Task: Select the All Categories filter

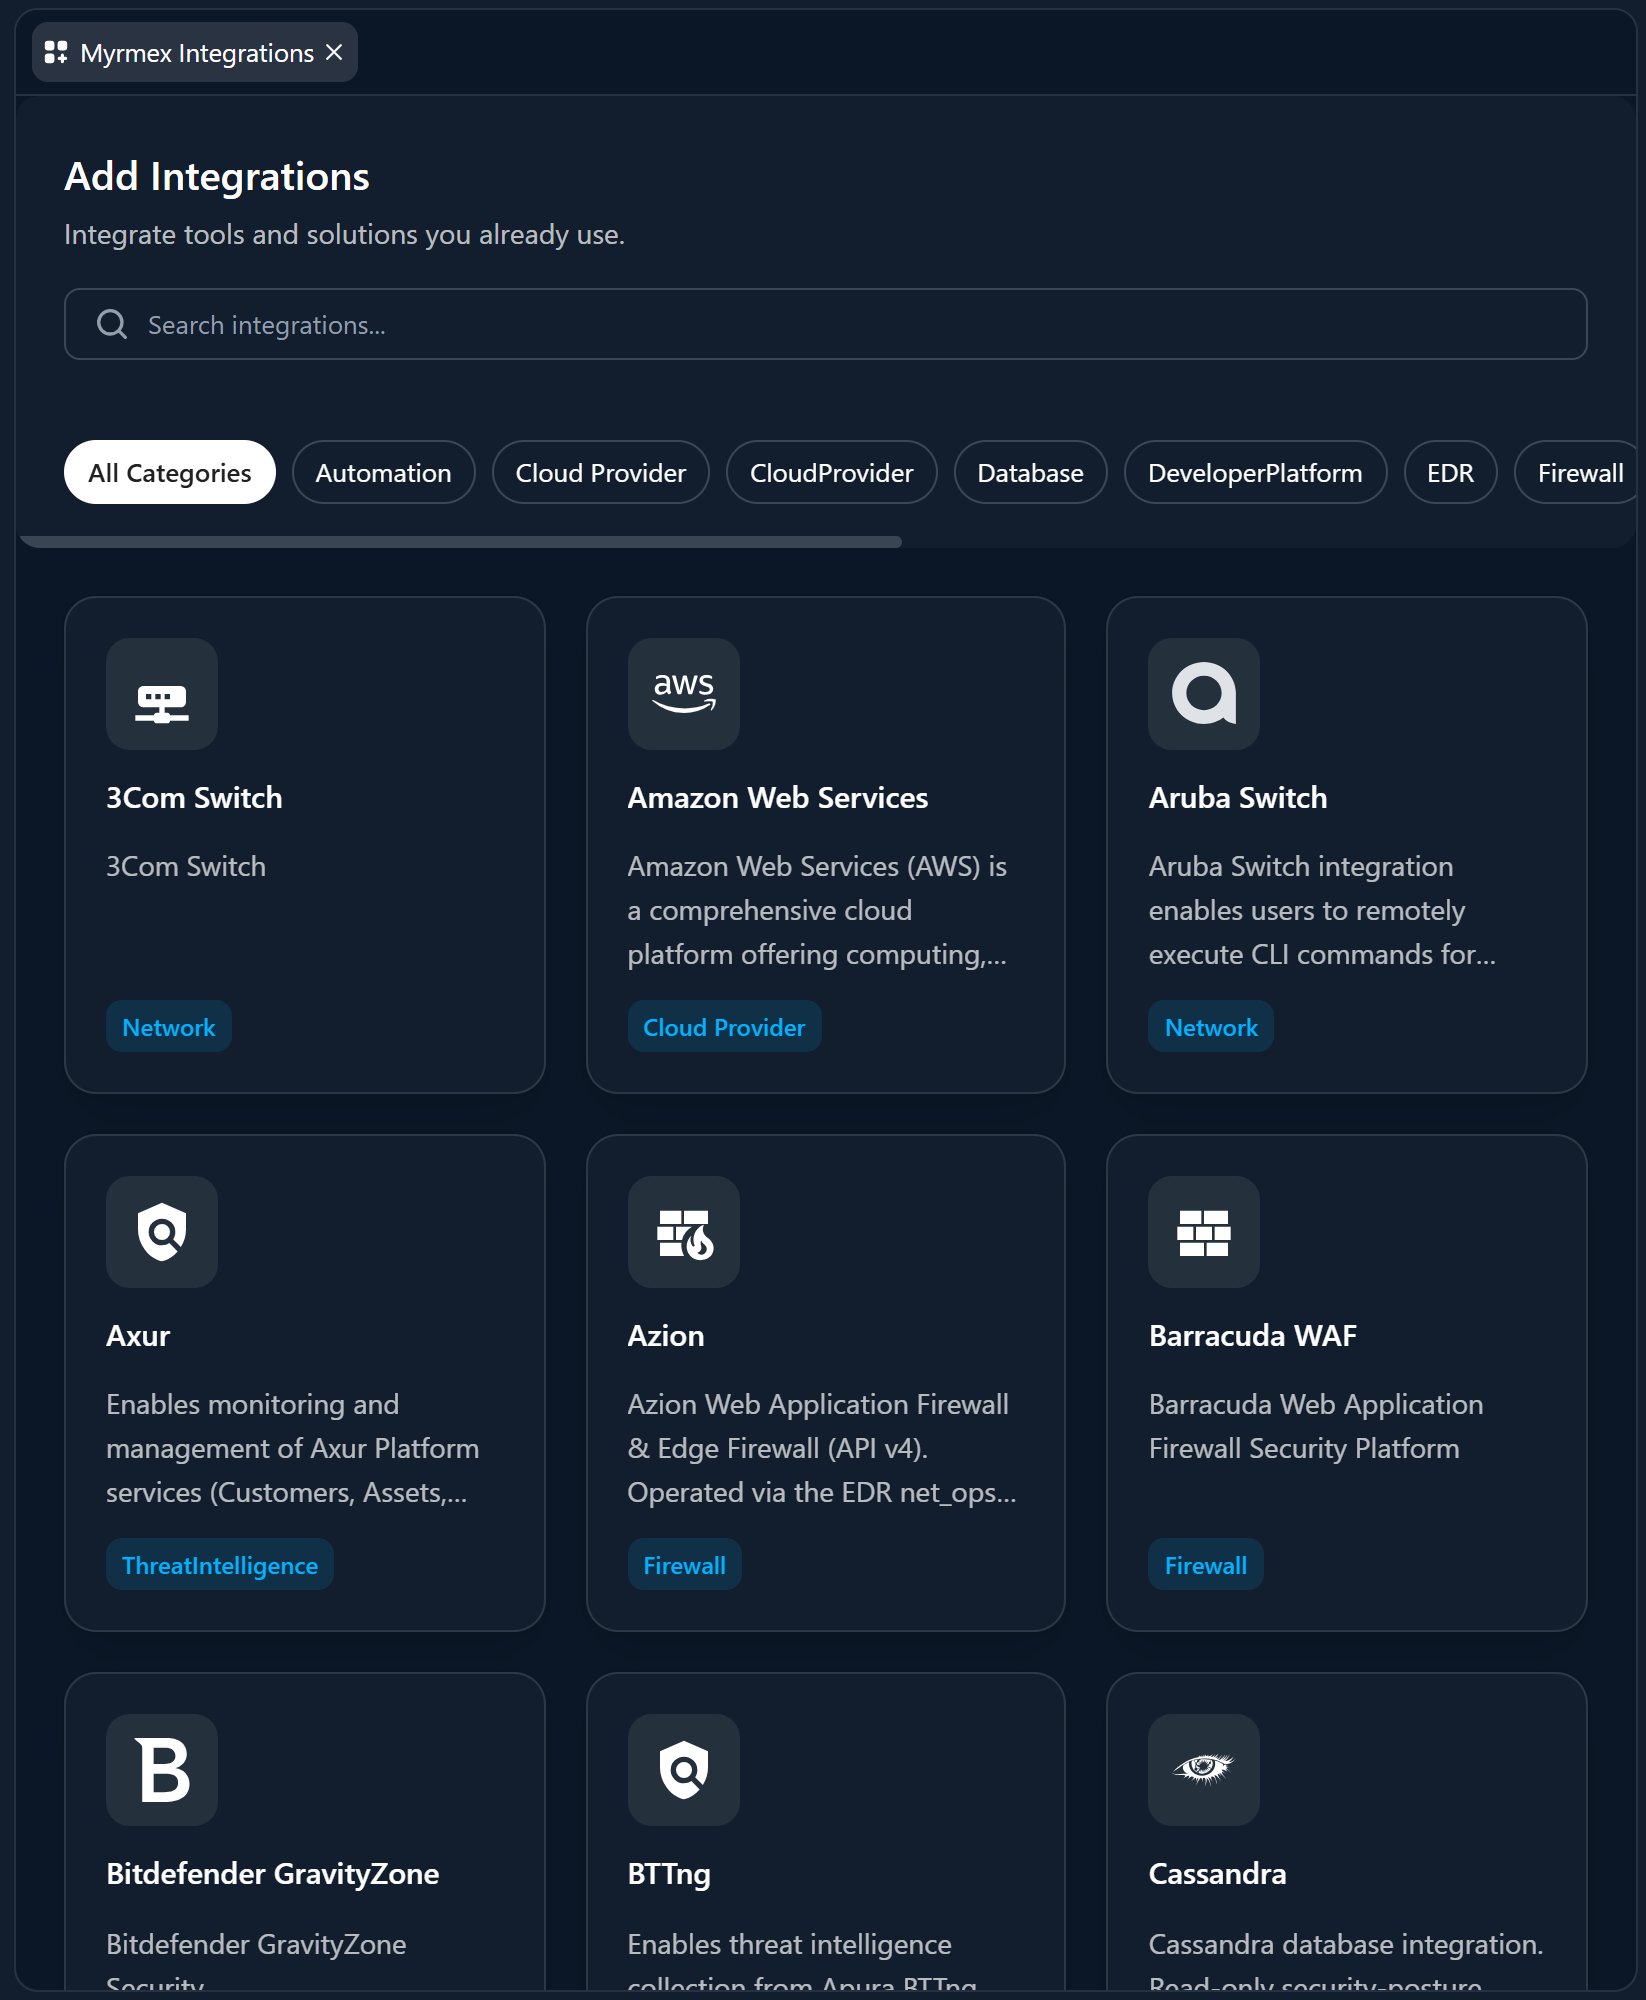Action: 170,472
